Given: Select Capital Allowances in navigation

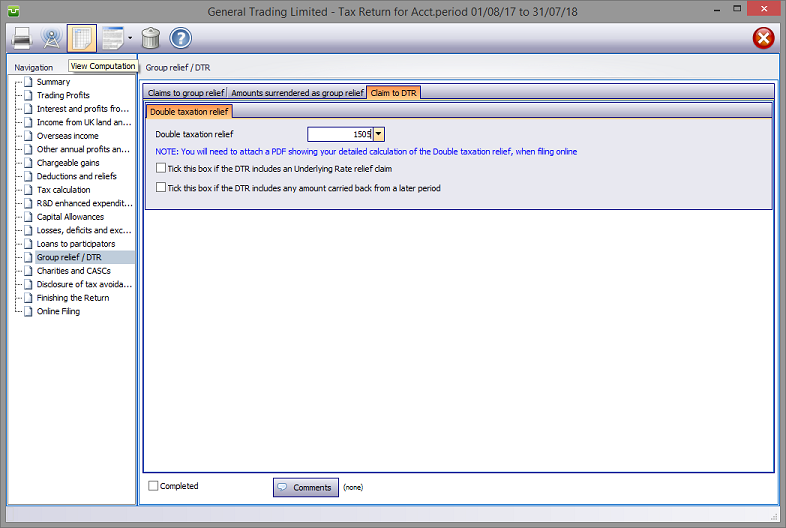Looking at the screenshot, I should pyautogui.click(x=70, y=217).
